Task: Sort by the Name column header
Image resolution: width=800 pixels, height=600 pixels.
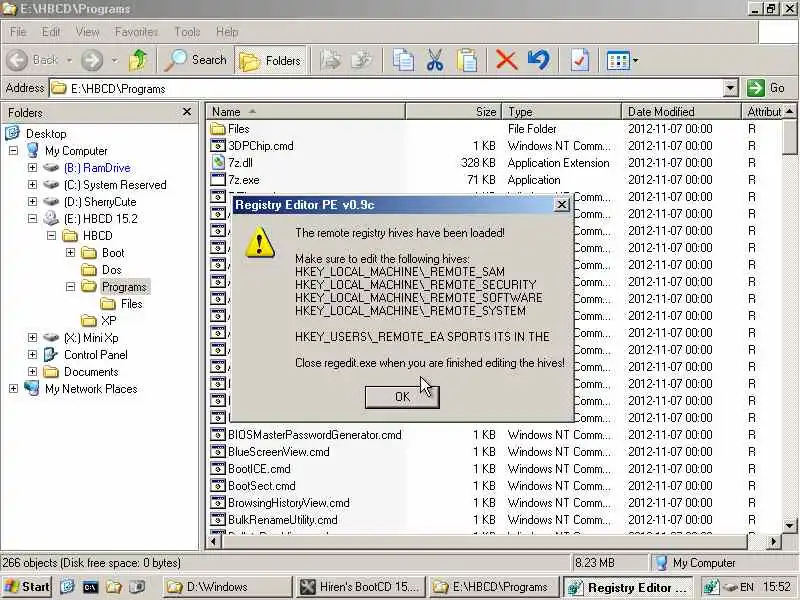Action: (x=305, y=112)
